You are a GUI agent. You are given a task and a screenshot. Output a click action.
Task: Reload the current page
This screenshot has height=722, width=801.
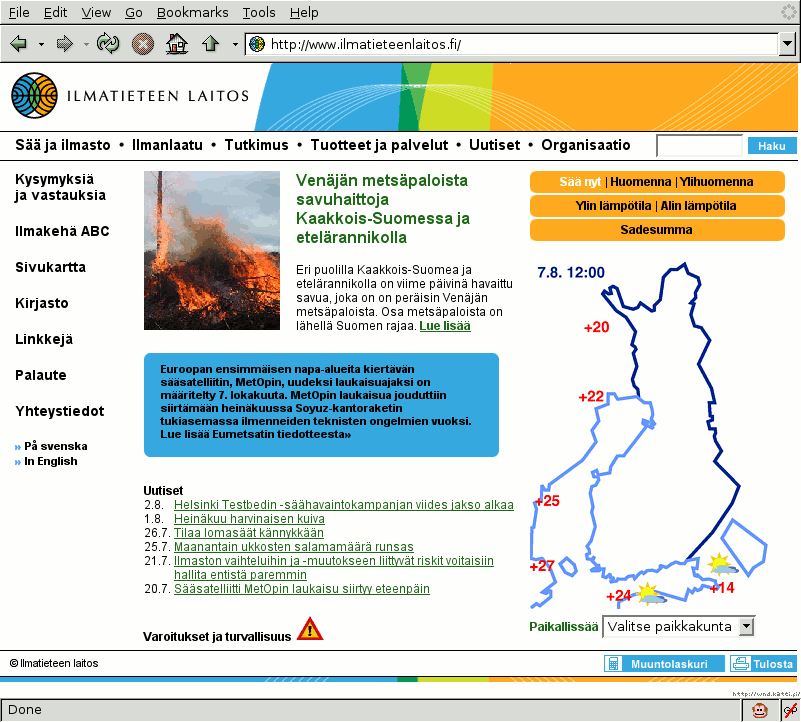click(x=108, y=44)
